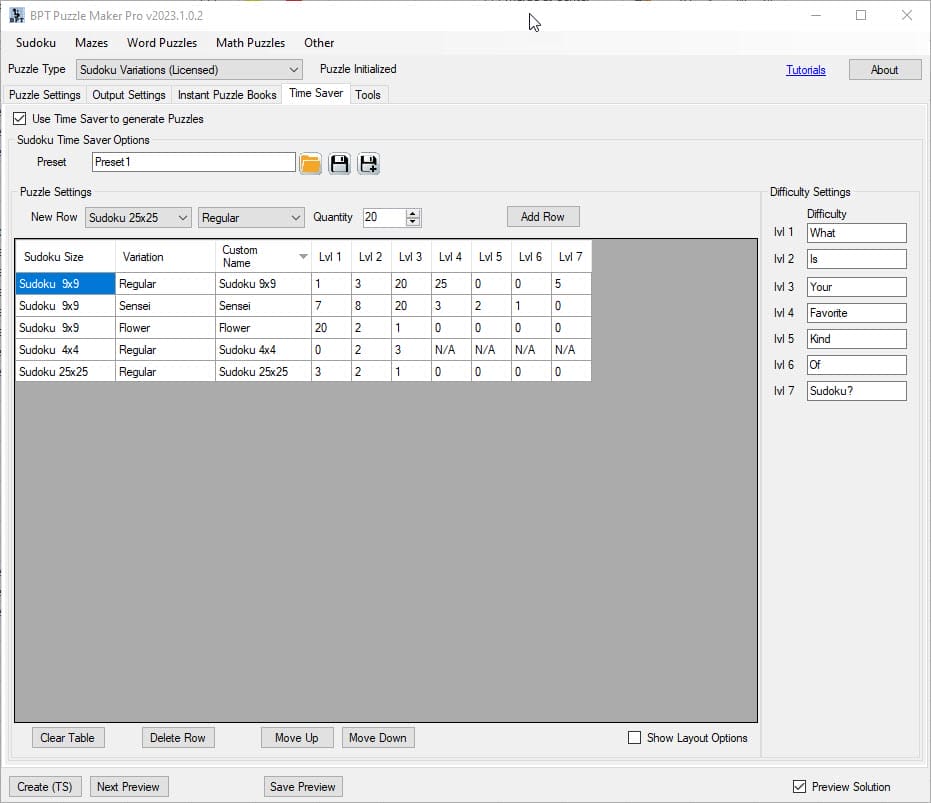Toggle Use Time Saver to generate Puzzles
Screen dimensions: 931x803
click(20, 119)
